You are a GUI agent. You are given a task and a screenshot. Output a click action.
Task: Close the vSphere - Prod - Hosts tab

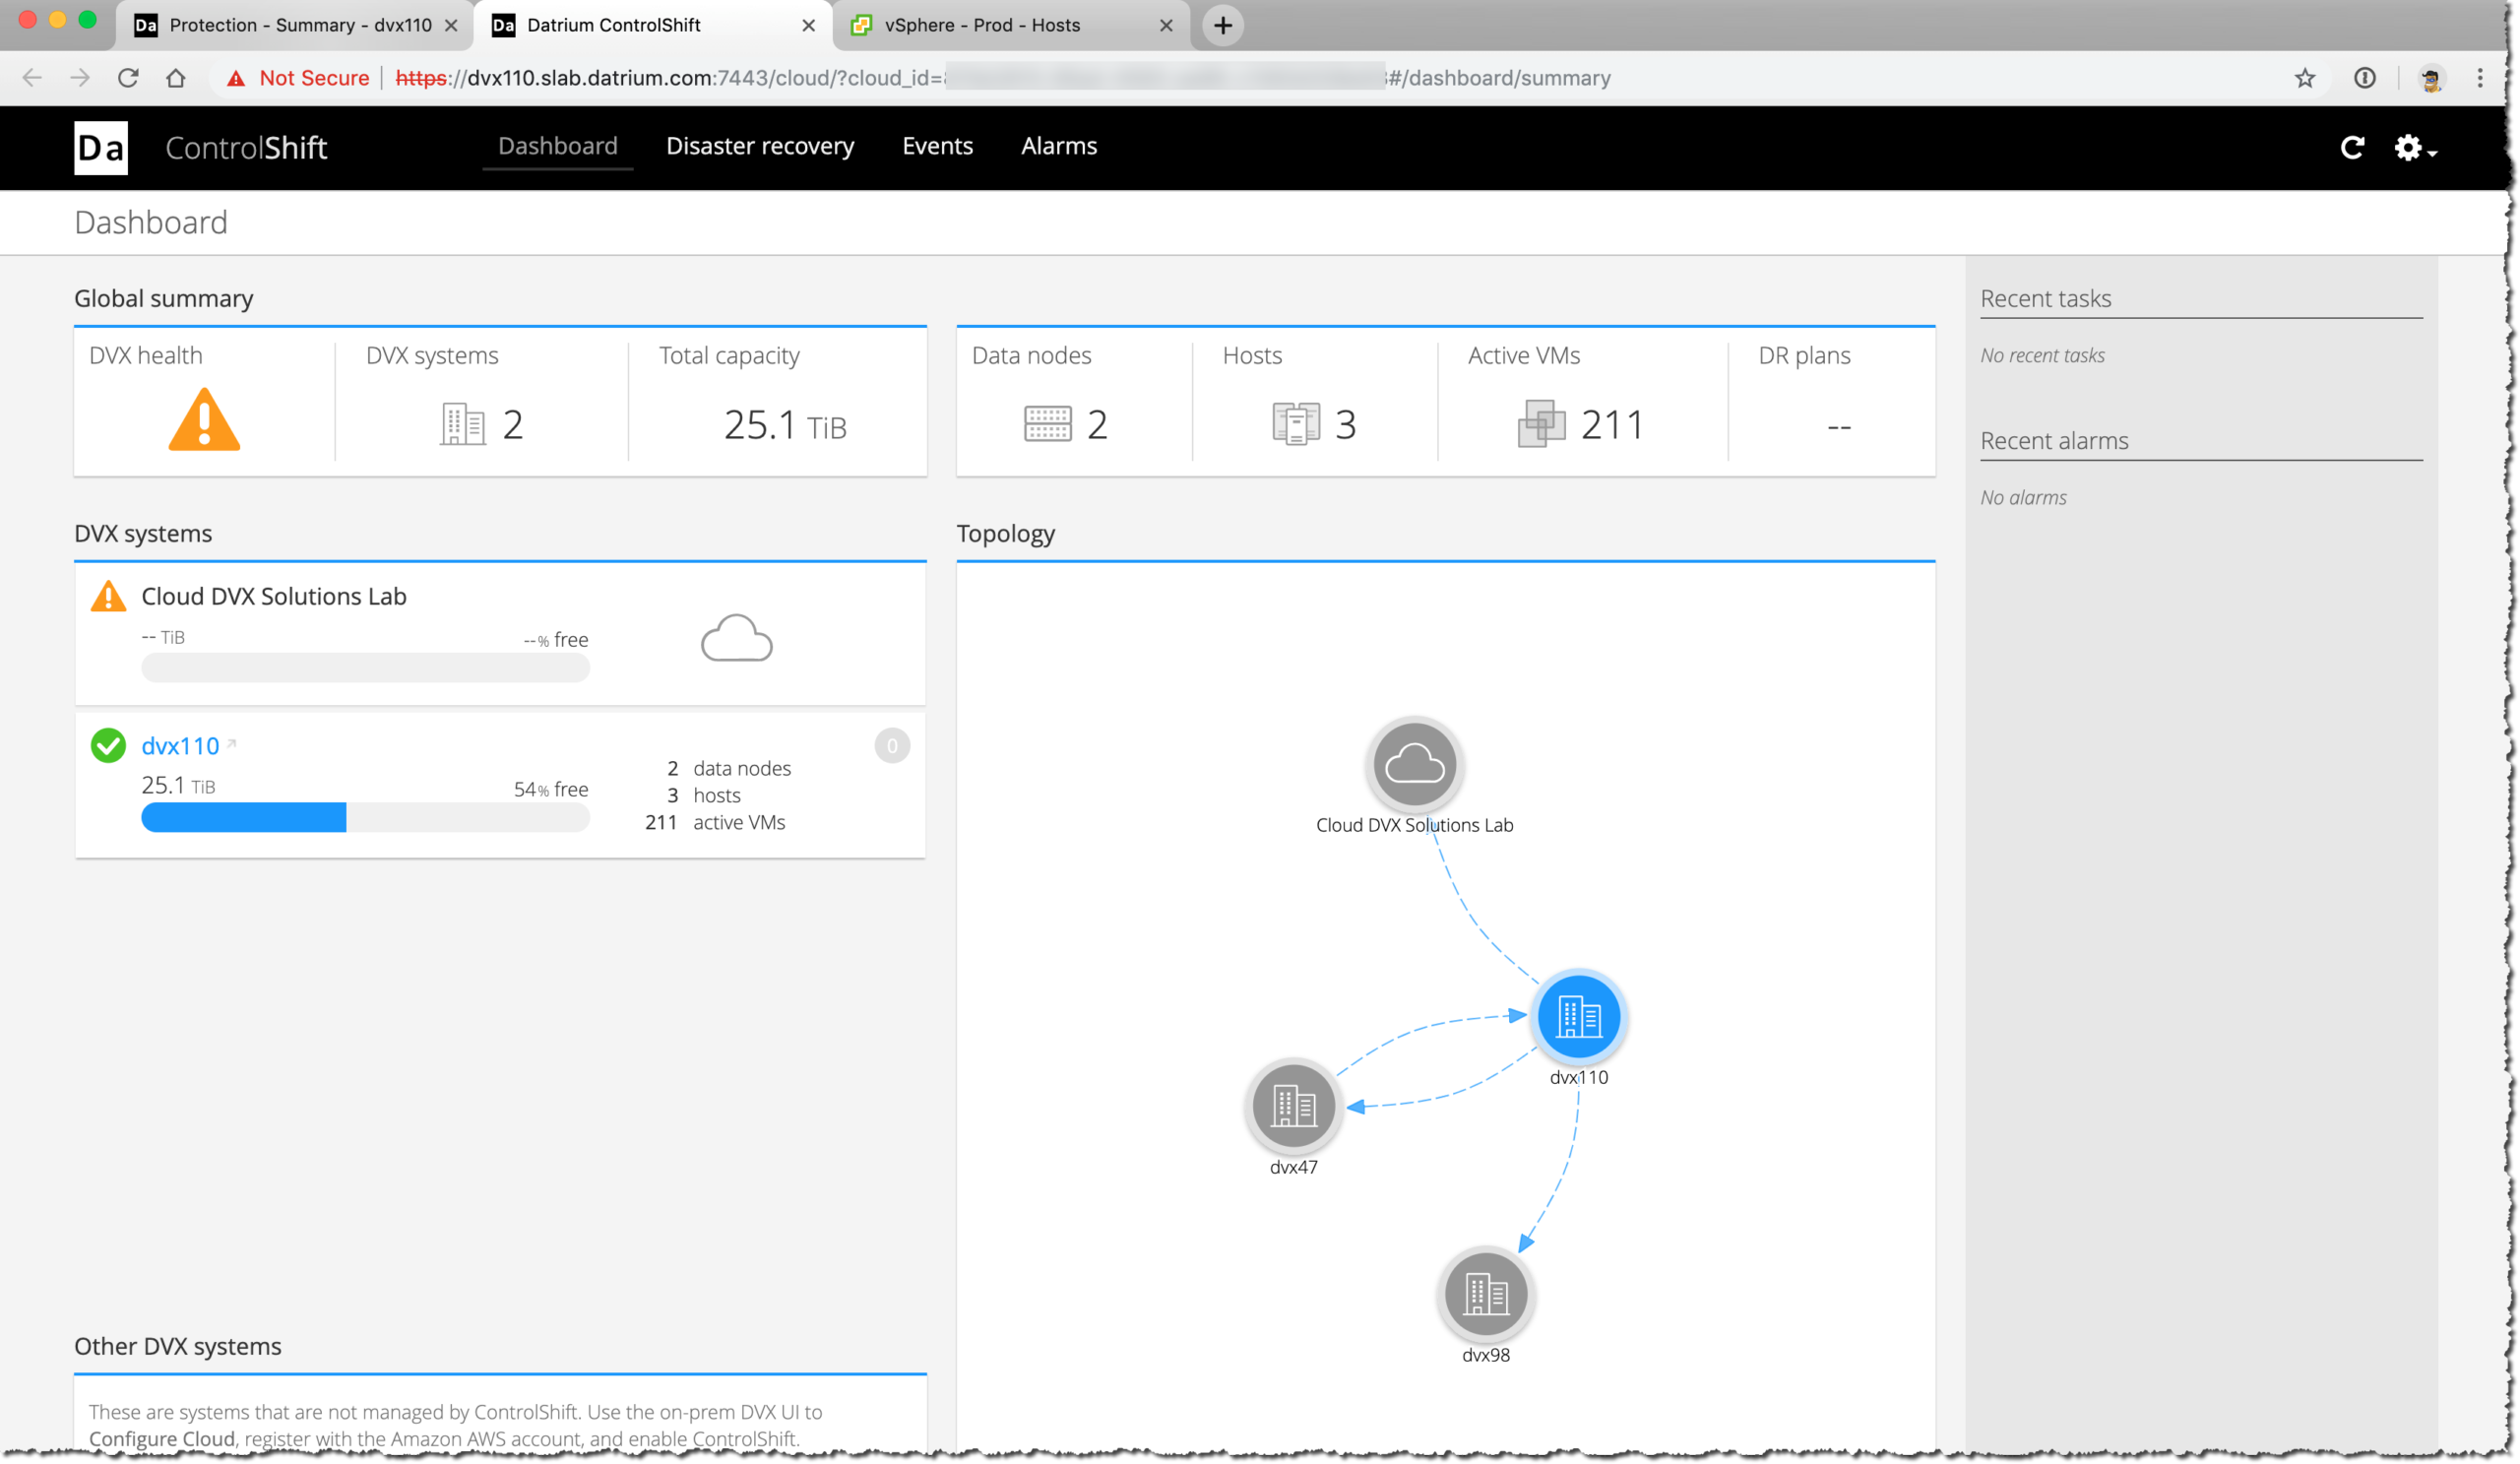[x=1165, y=25]
